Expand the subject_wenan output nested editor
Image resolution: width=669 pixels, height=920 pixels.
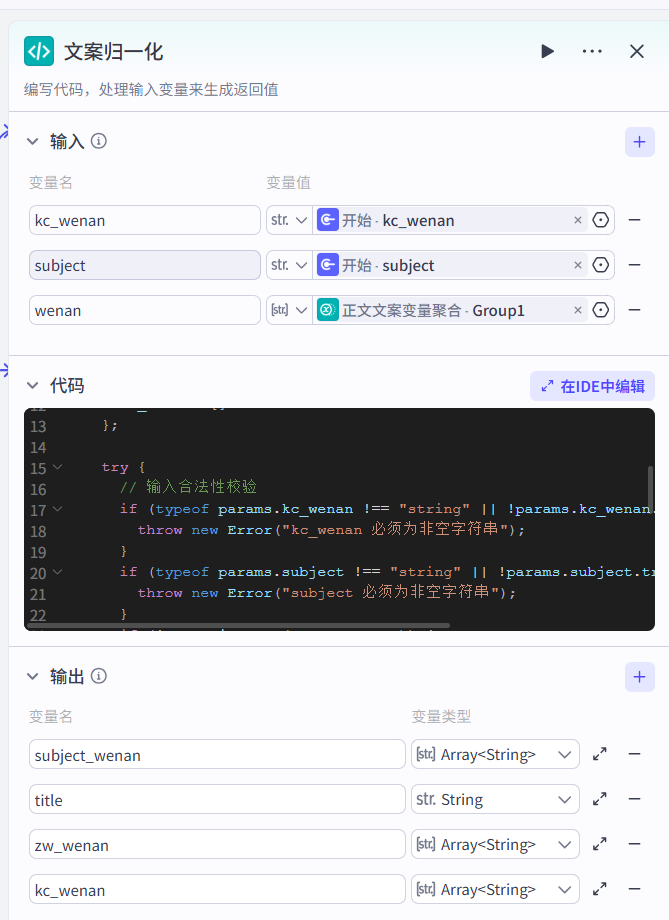click(x=600, y=754)
